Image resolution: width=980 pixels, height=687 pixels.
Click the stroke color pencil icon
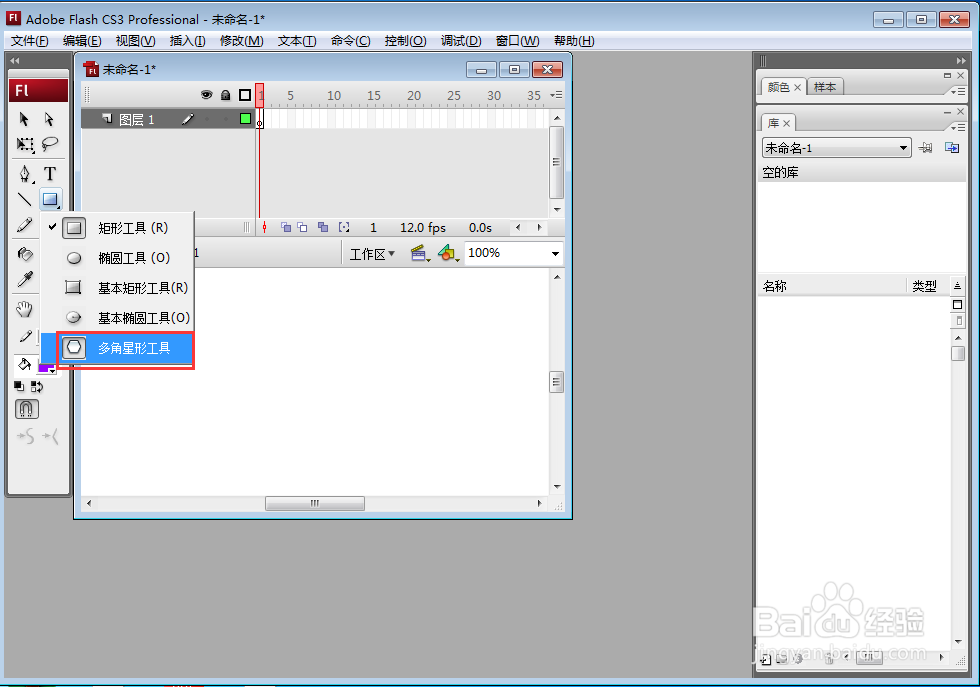pyautogui.click(x=25, y=336)
